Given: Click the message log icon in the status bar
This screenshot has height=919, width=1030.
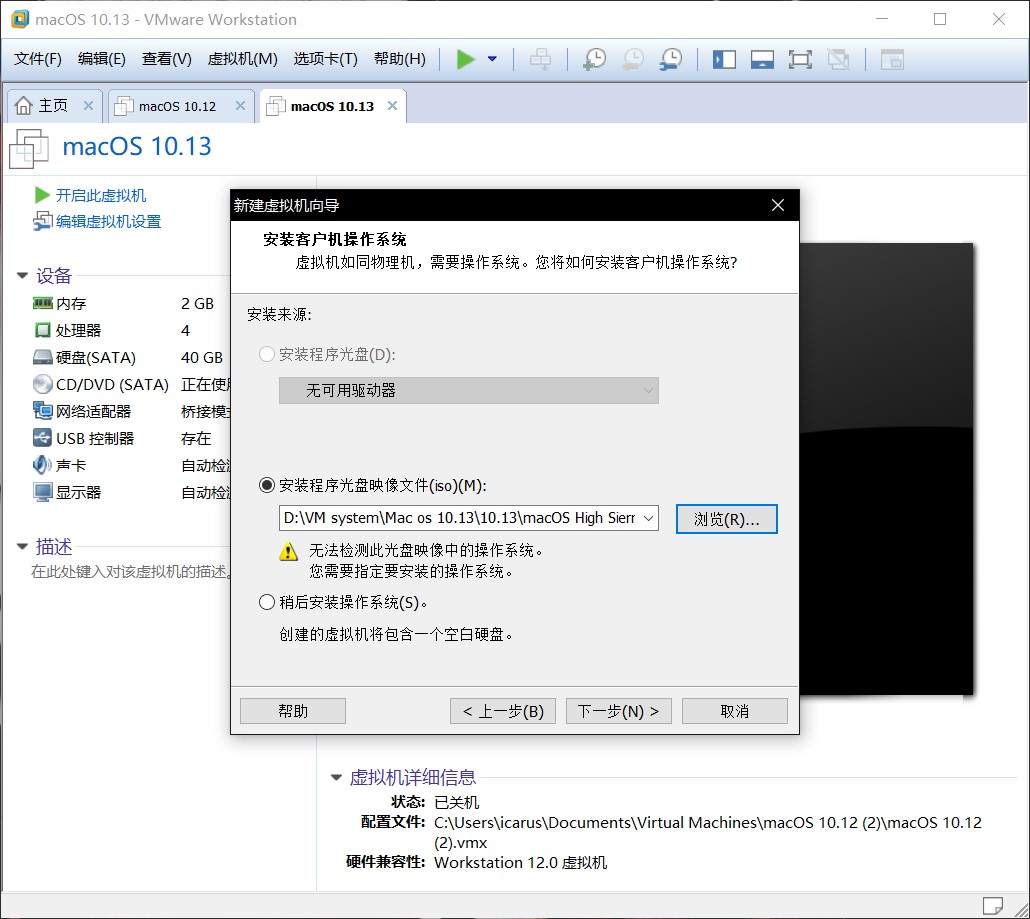Looking at the screenshot, I should point(993,905).
